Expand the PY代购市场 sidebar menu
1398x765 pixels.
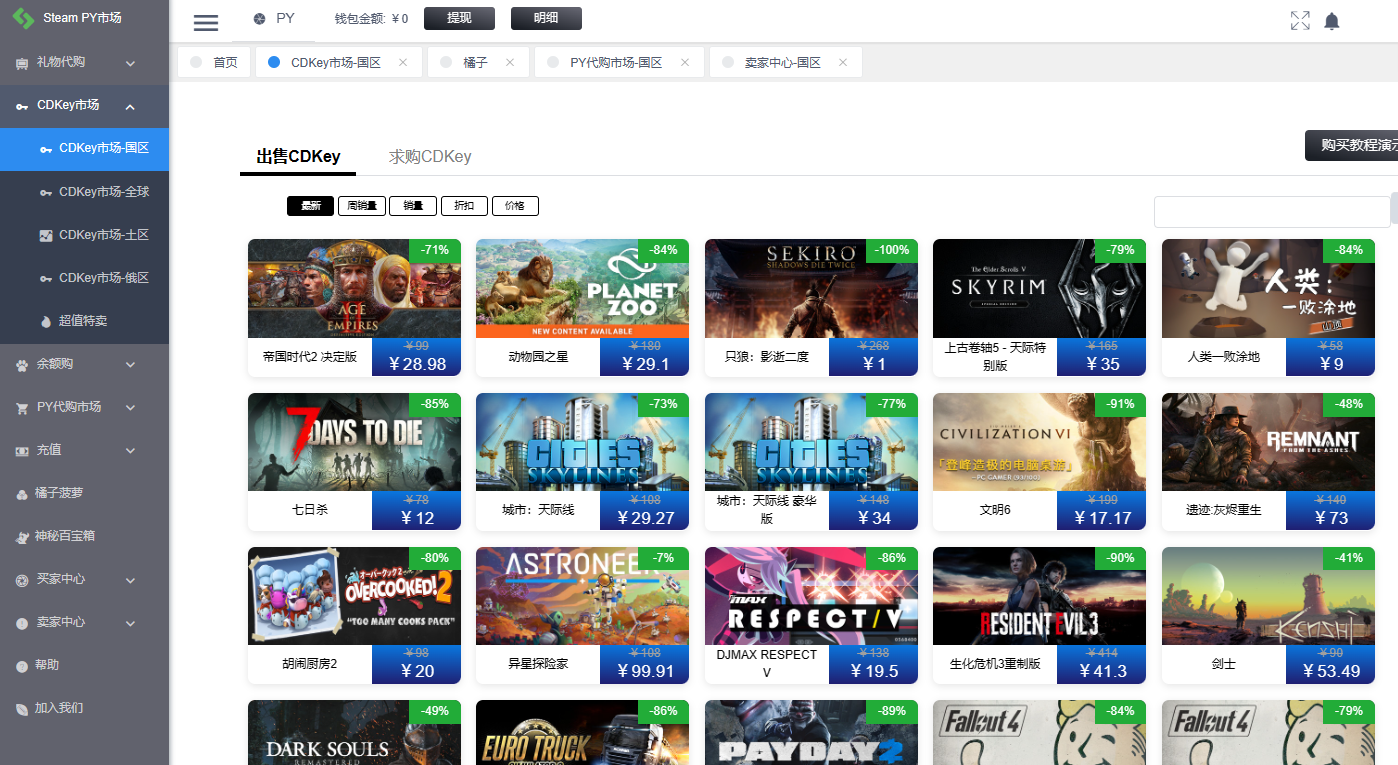click(130, 408)
